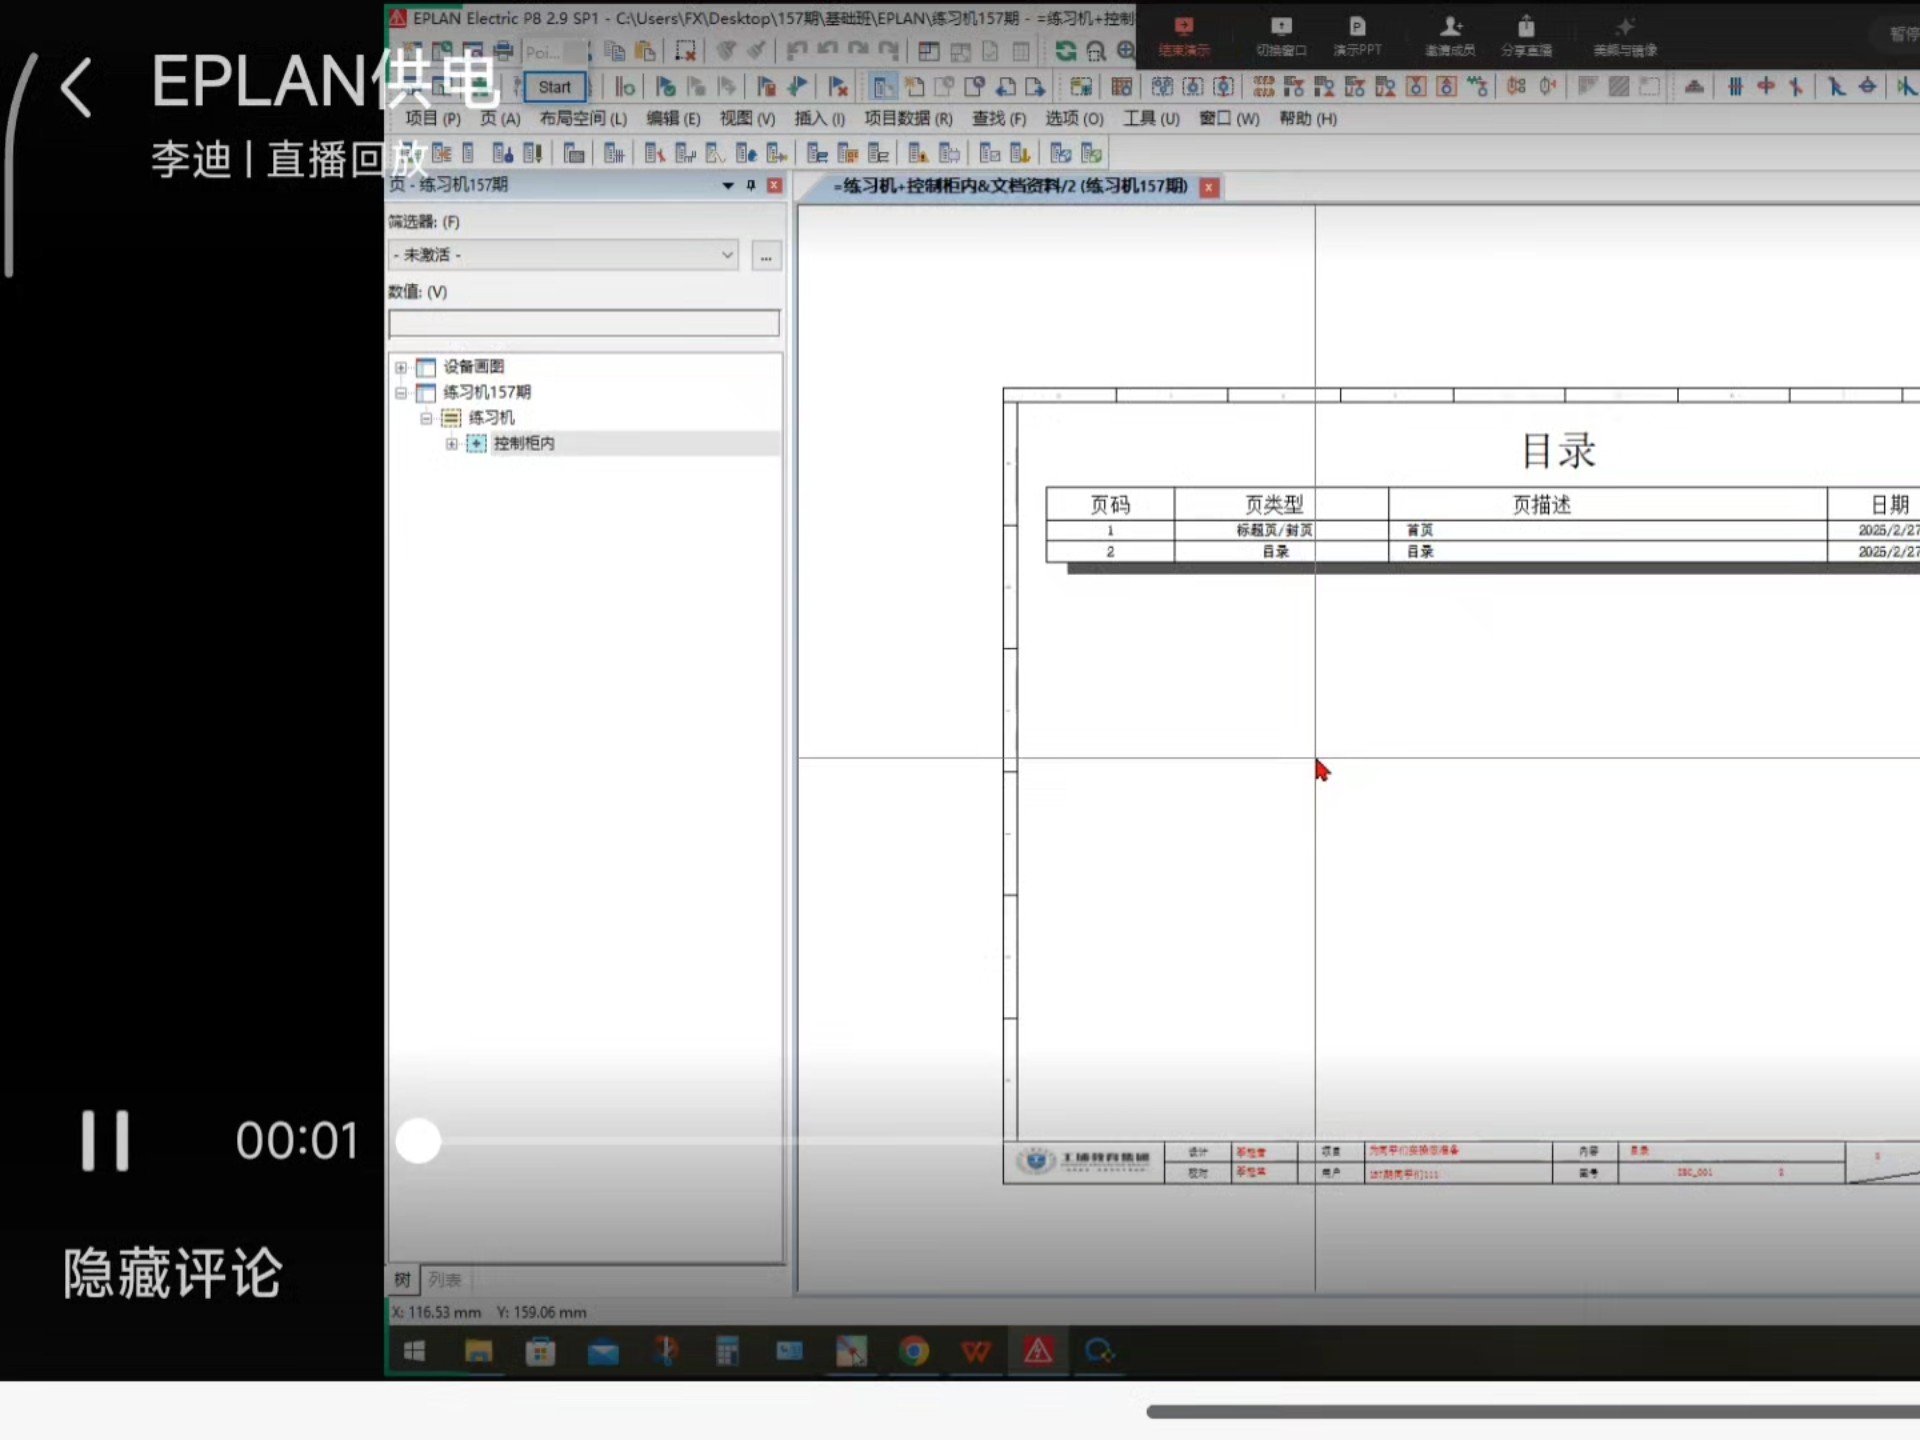Open the 未激活 filter dropdown
The height and width of the screenshot is (1440, 1920).
tap(563, 255)
